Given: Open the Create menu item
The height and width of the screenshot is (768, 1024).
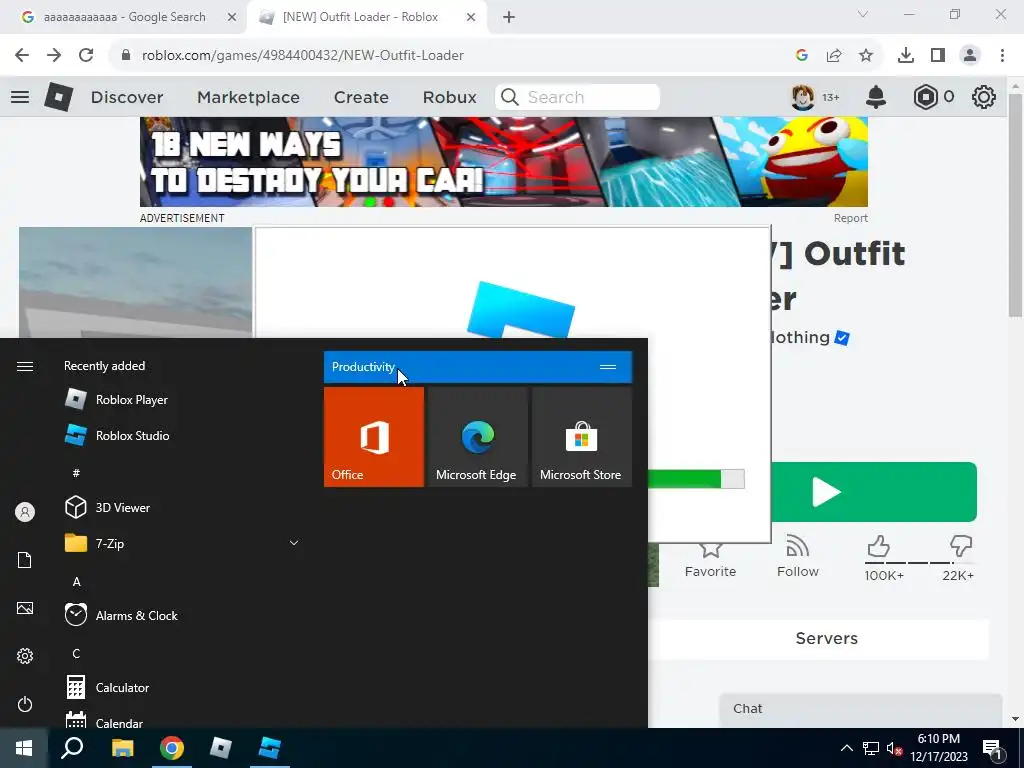Looking at the screenshot, I should pyautogui.click(x=361, y=97).
